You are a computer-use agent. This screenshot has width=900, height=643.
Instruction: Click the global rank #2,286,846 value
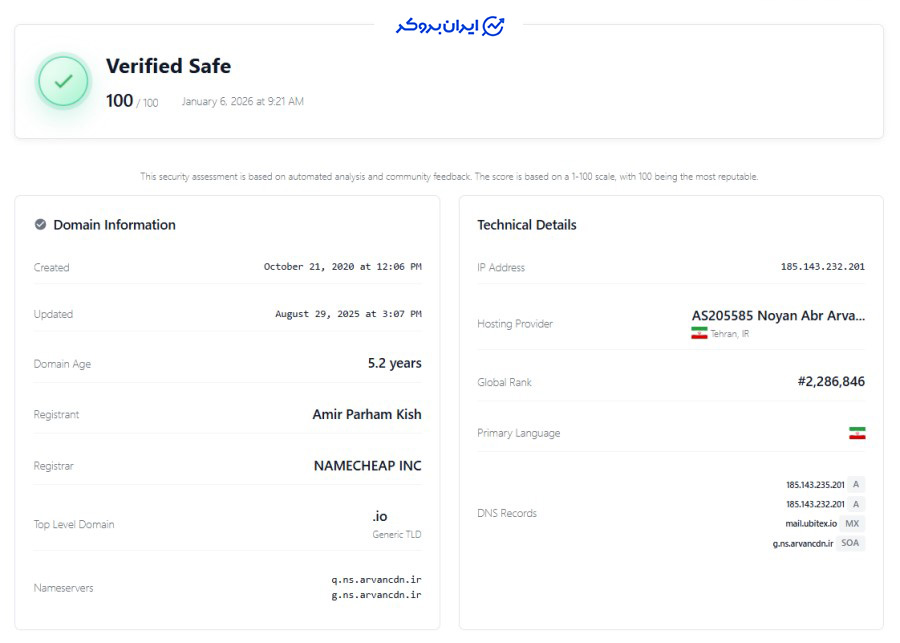point(830,381)
